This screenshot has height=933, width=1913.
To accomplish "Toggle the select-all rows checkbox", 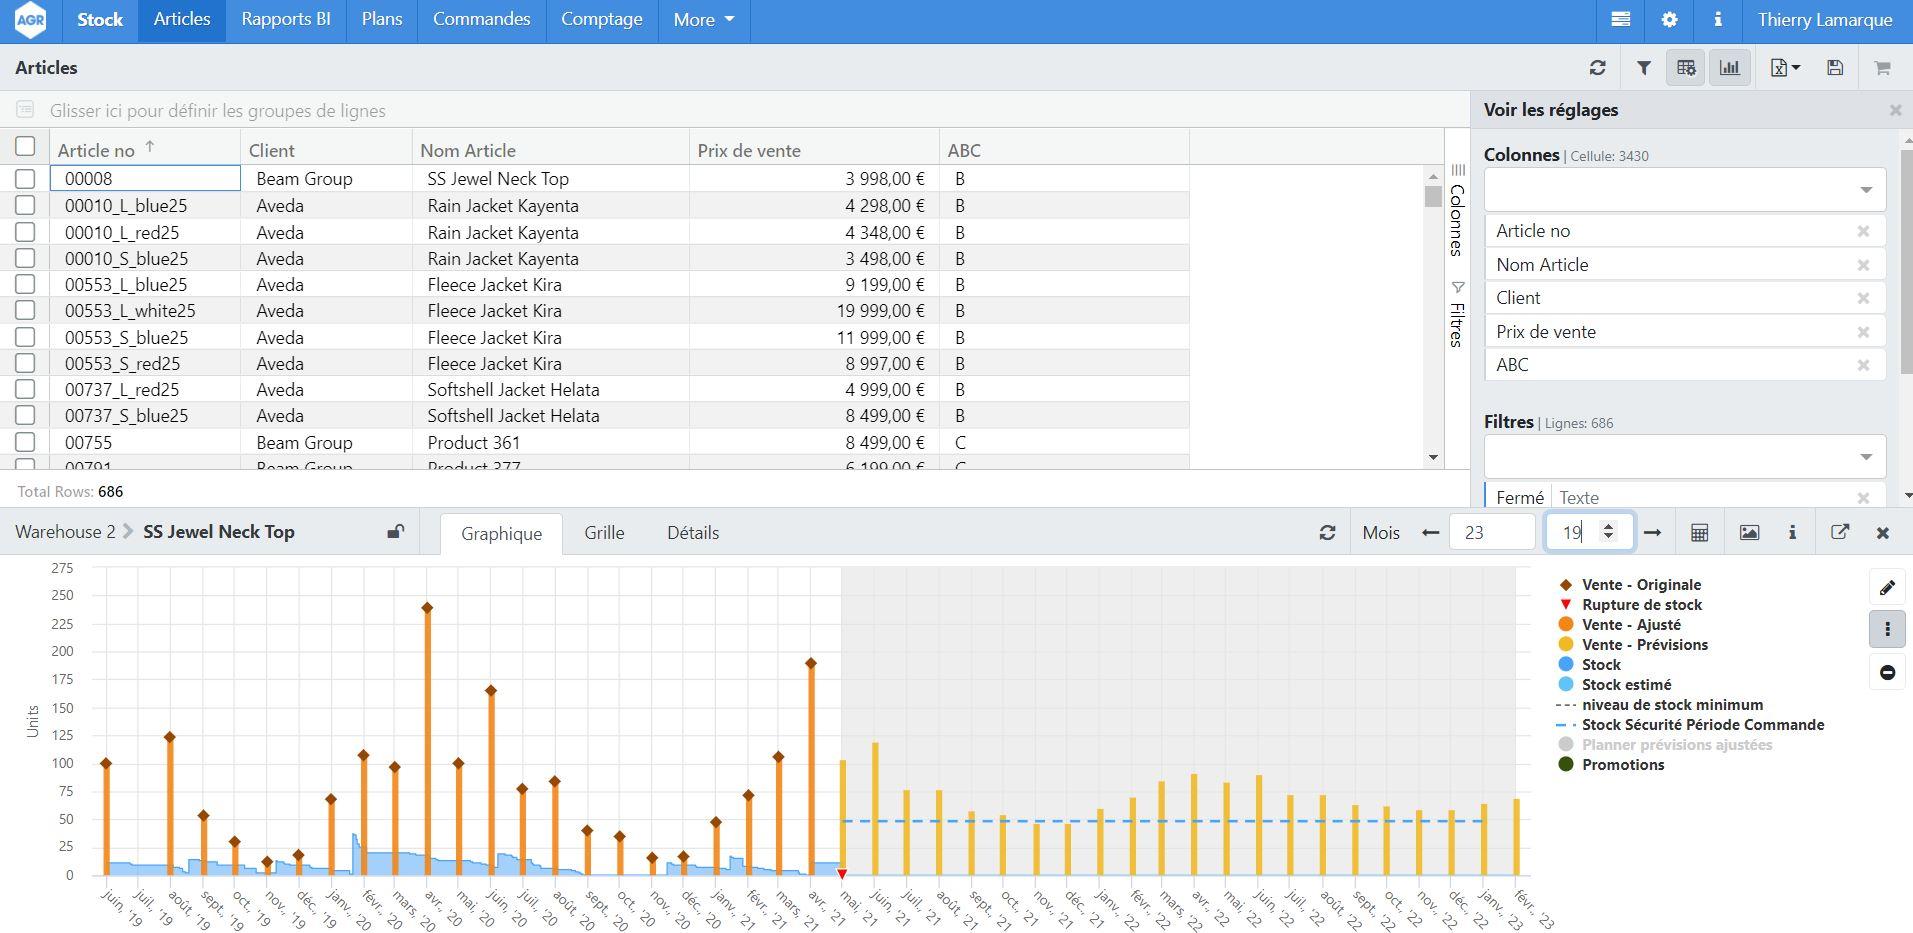I will (25, 147).
